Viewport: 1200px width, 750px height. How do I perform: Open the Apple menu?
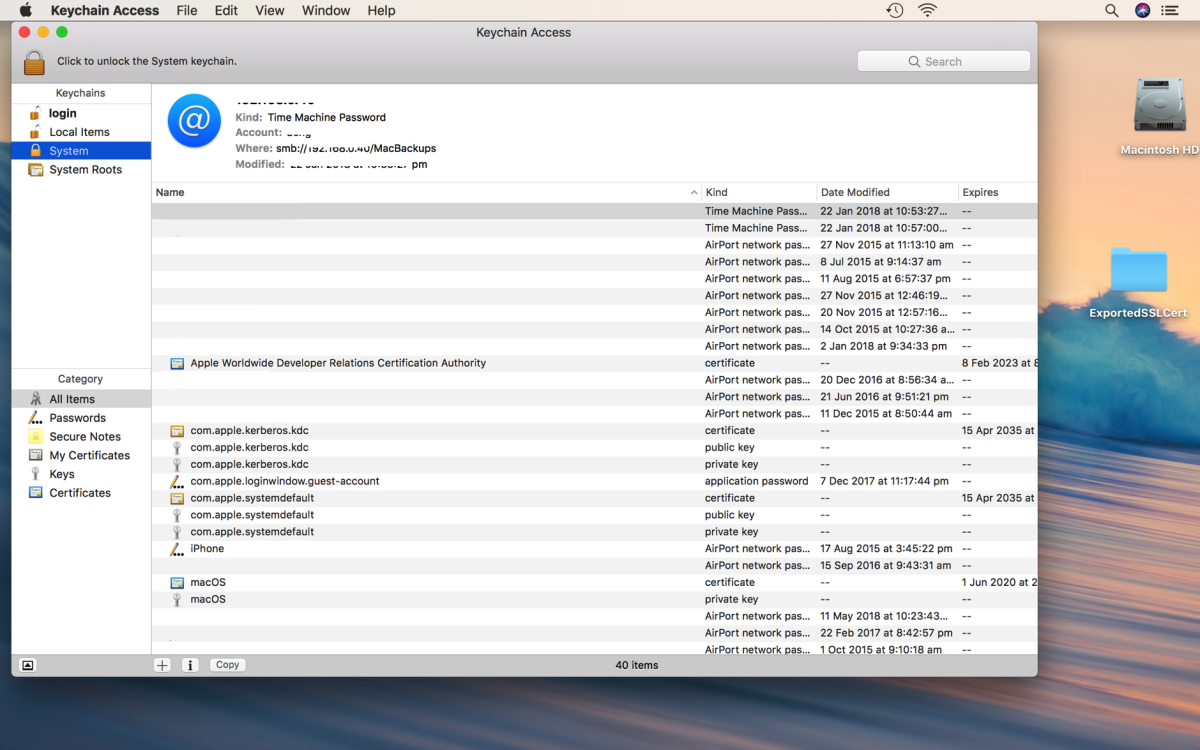point(26,10)
